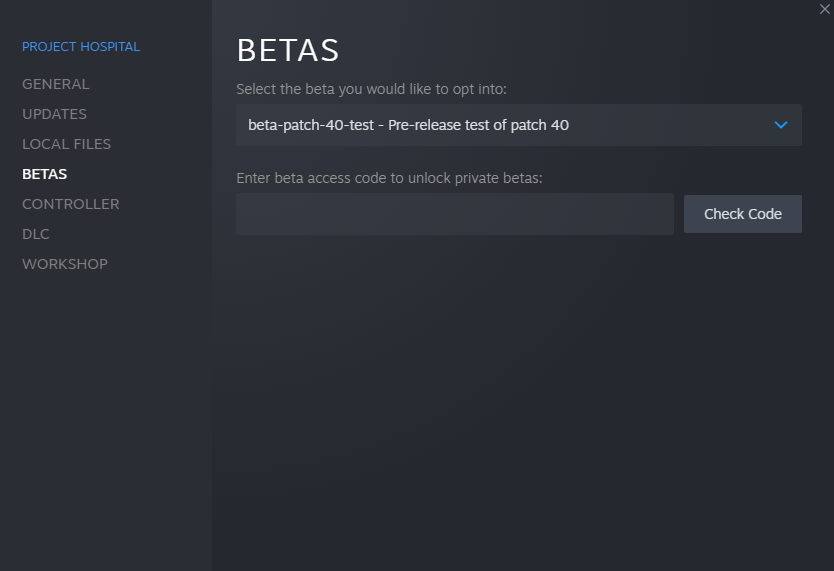This screenshot has height=571, width=834.
Task: Click the blue chevron on beta dropdown
Action: coord(781,125)
